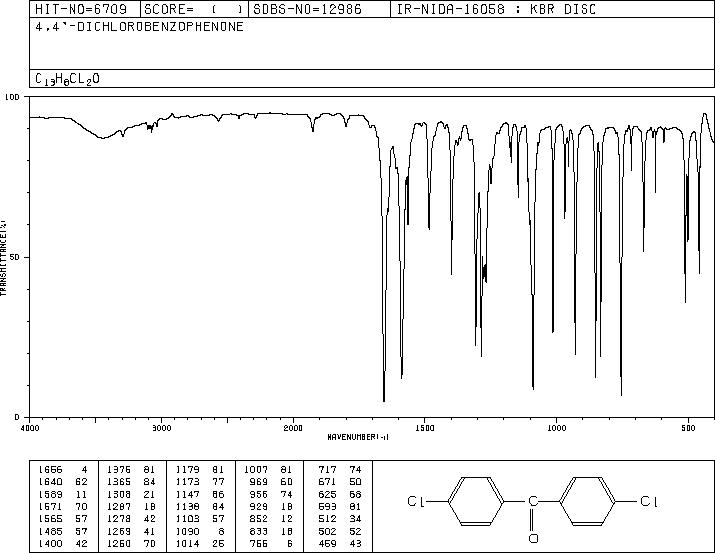The height and width of the screenshot is (553, 715).
Task: Click the 956 peak entry in table
Action: point(272,494)
